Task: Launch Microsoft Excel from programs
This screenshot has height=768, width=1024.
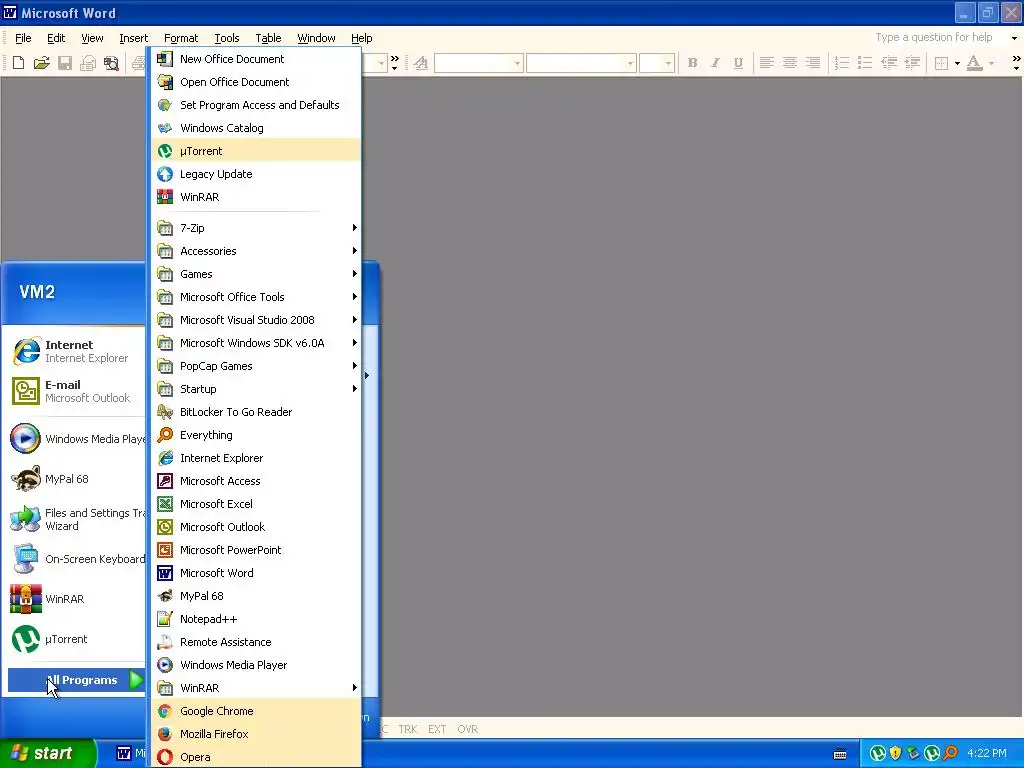Action: pos(256,504)
